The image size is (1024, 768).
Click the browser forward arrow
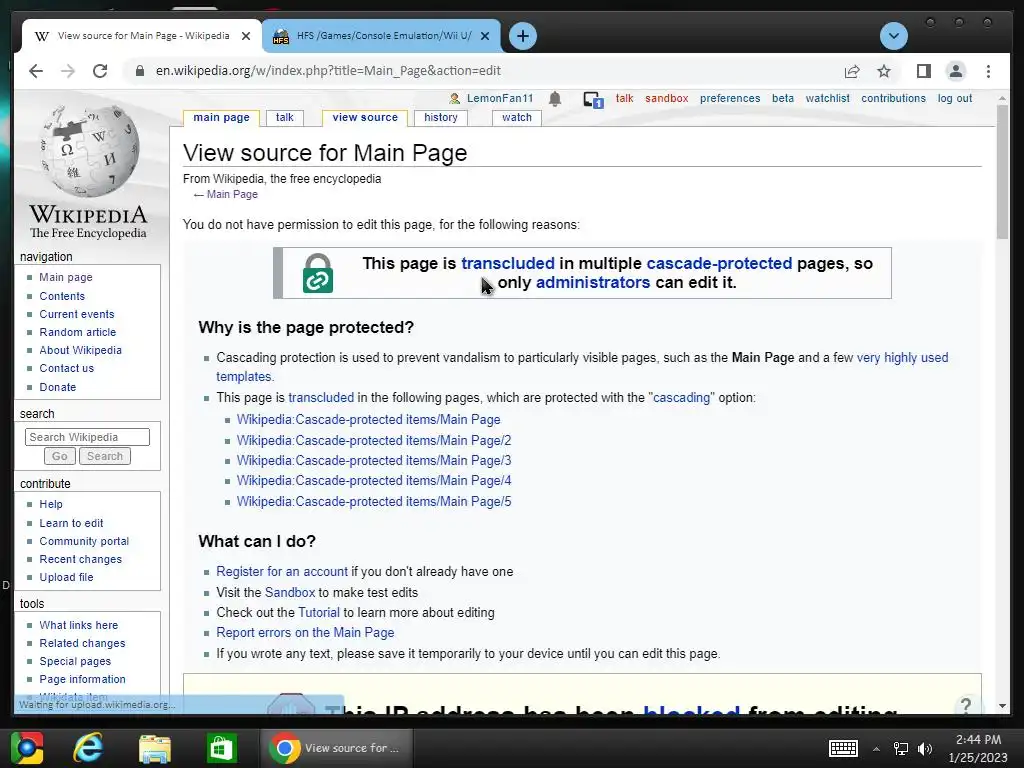click(68, 71)
